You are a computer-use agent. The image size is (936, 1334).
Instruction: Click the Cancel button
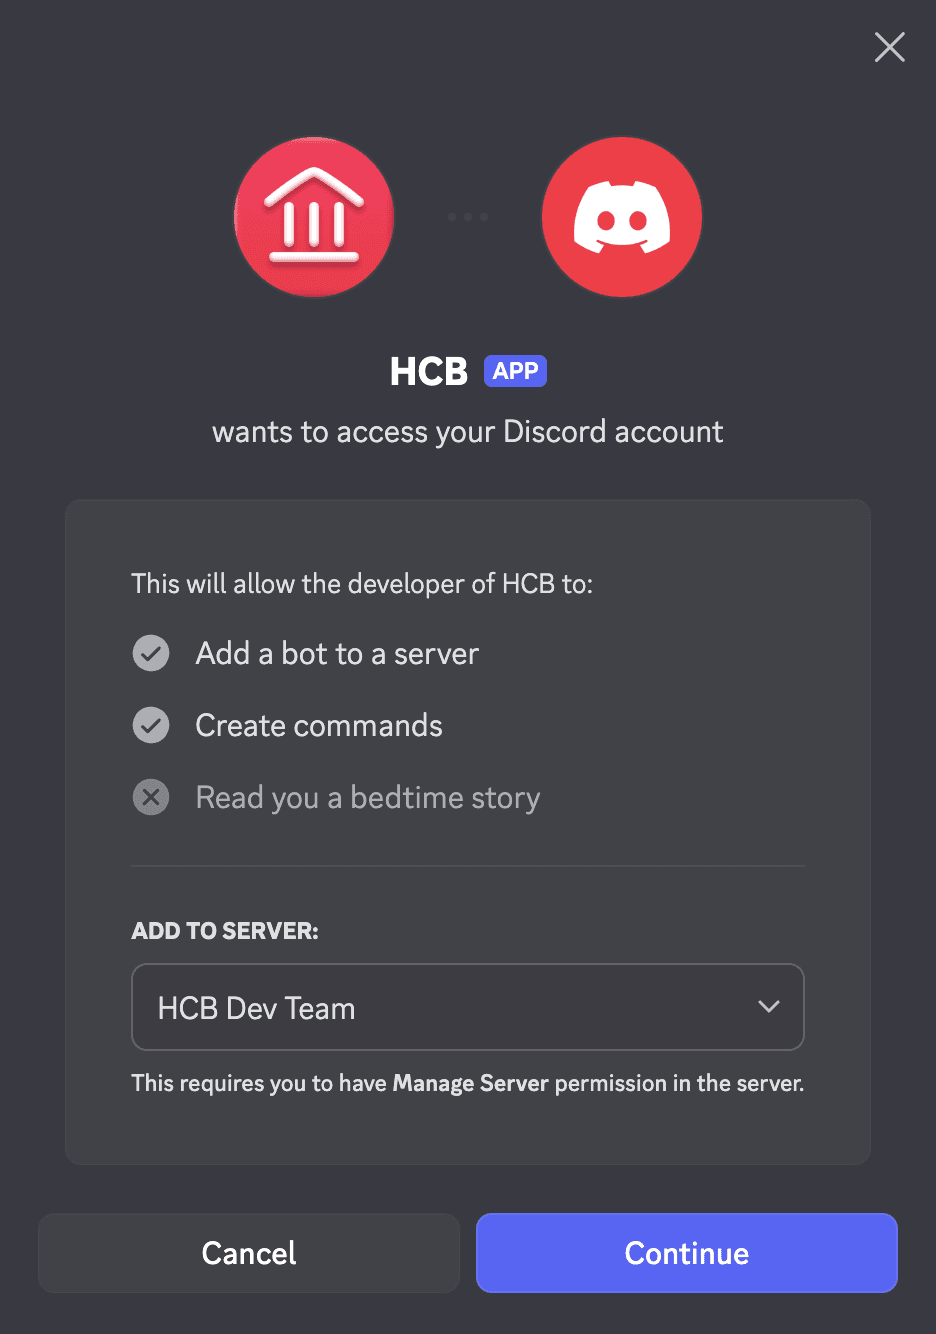[249, 1253]
